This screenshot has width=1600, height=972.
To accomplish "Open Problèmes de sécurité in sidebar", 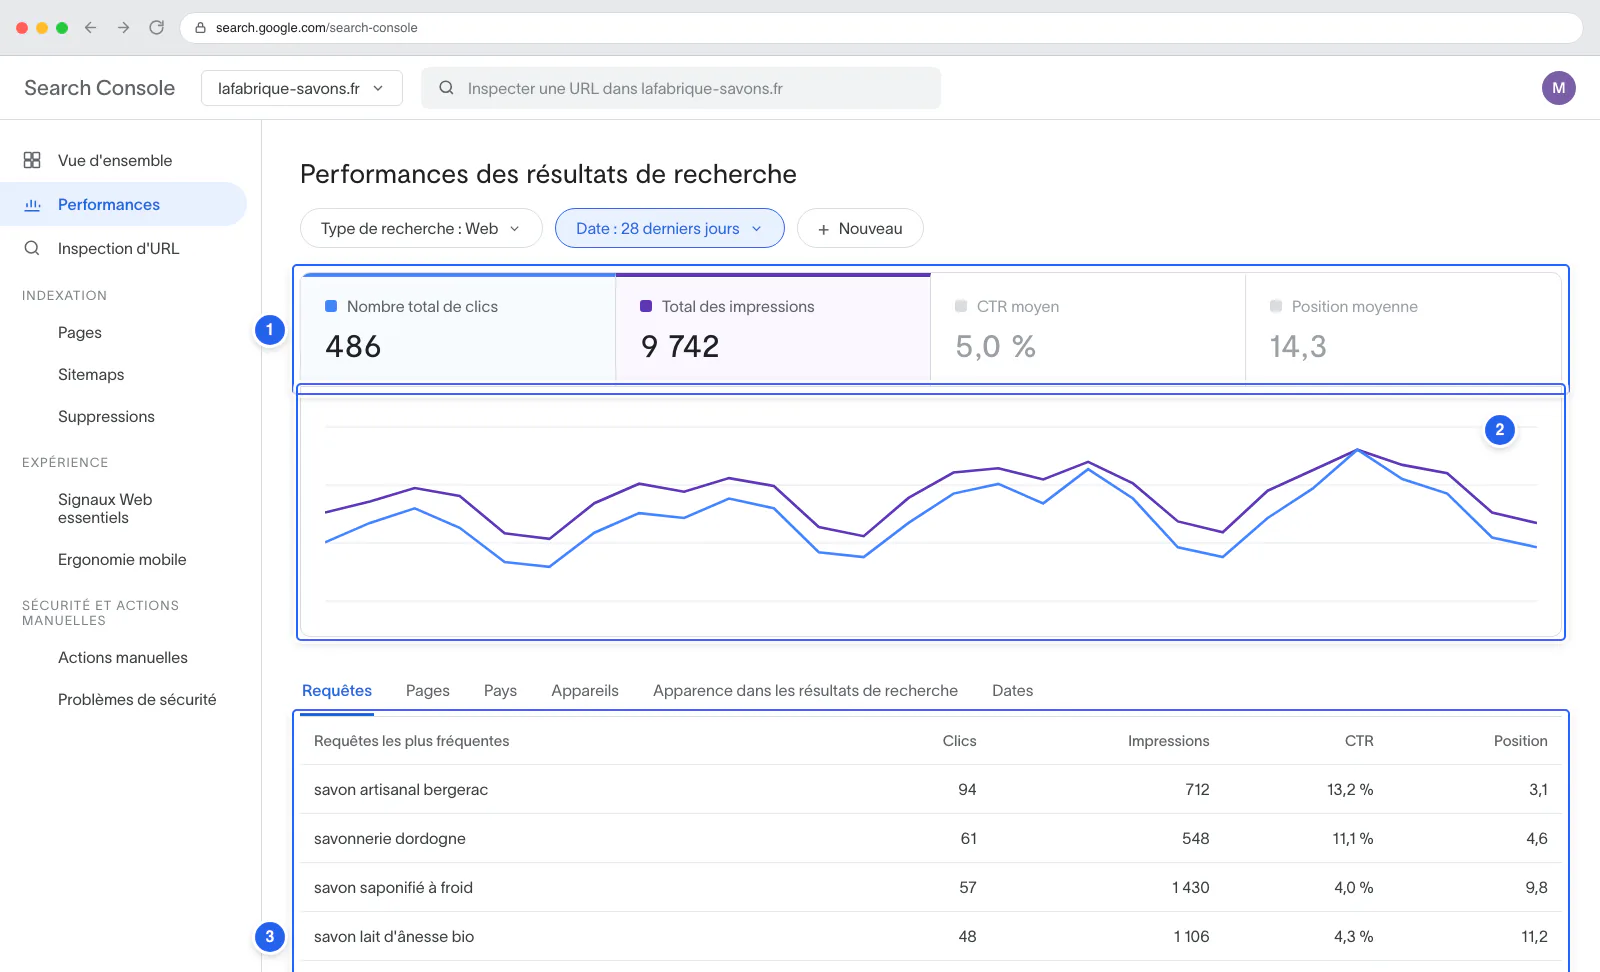I will (x=137, y=700).
